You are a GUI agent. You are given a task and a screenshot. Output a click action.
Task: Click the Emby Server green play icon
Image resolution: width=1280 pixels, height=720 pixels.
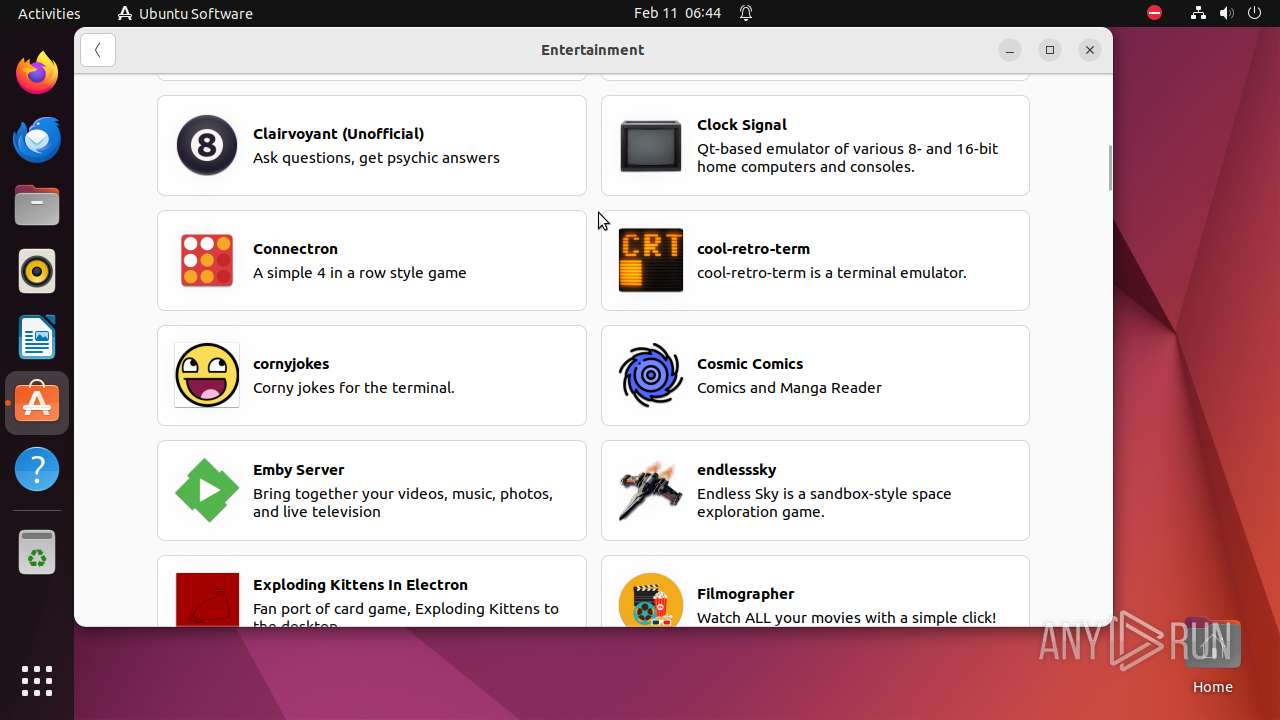[x=207, y=490]
